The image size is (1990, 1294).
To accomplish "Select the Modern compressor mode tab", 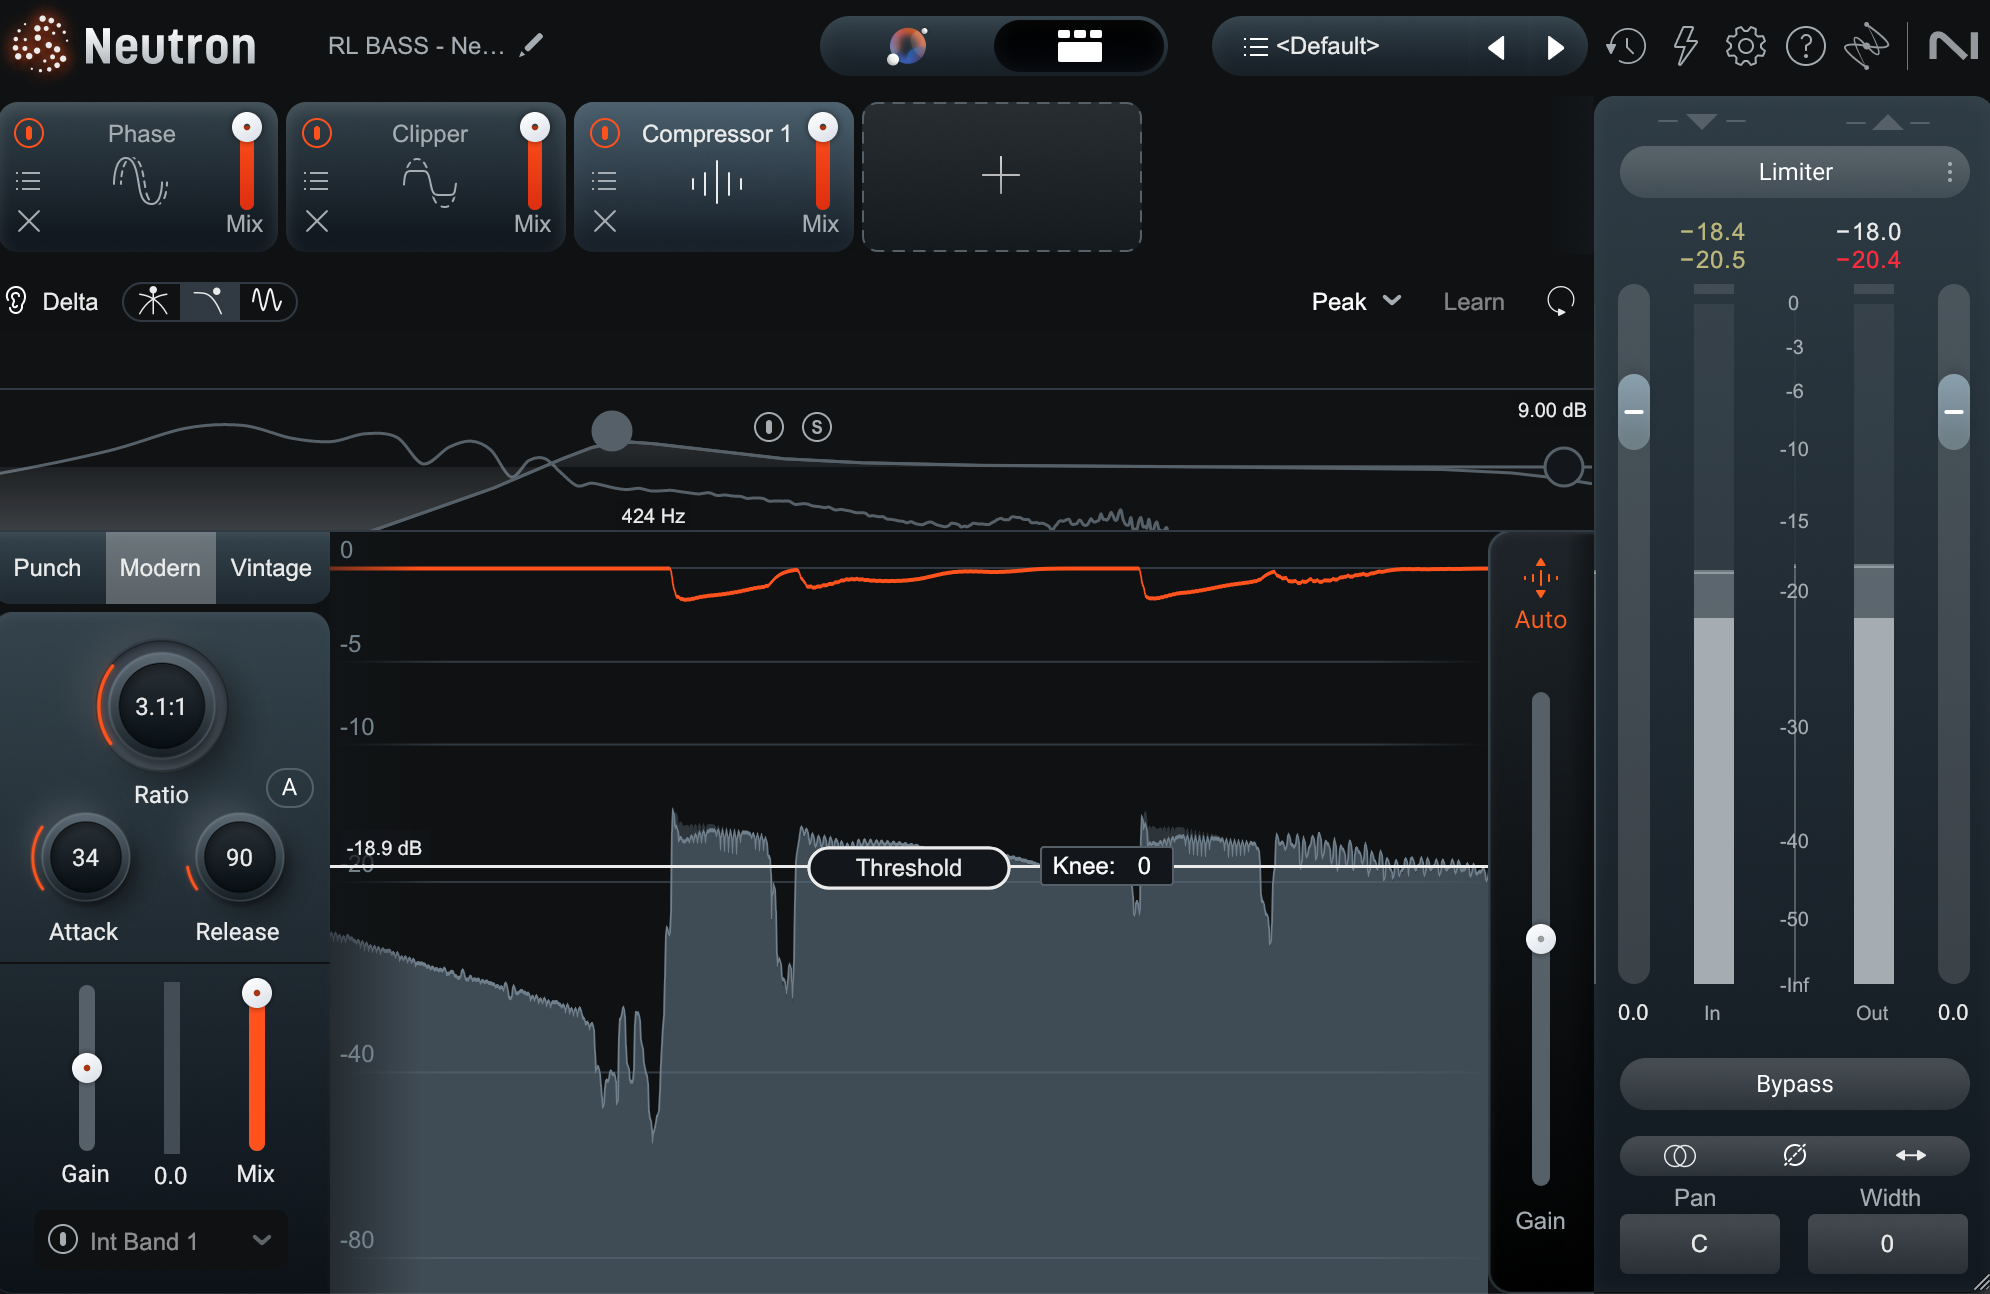I will 160,568.
